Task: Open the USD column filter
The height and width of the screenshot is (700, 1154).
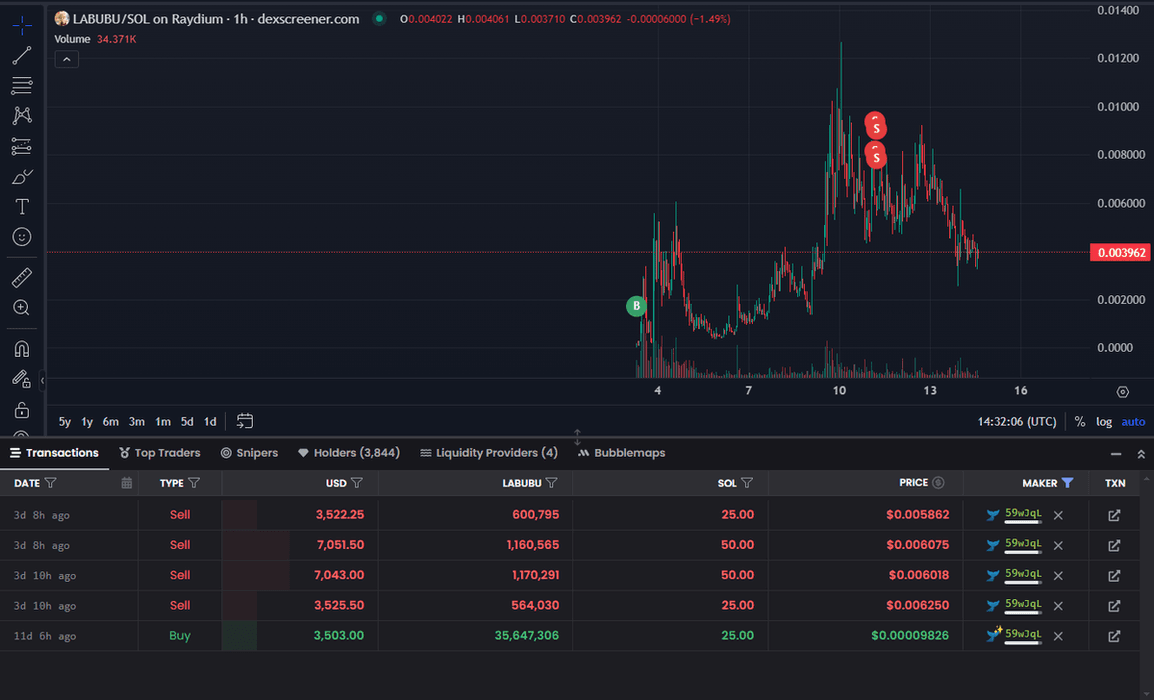Action: [x=357, y=483]
